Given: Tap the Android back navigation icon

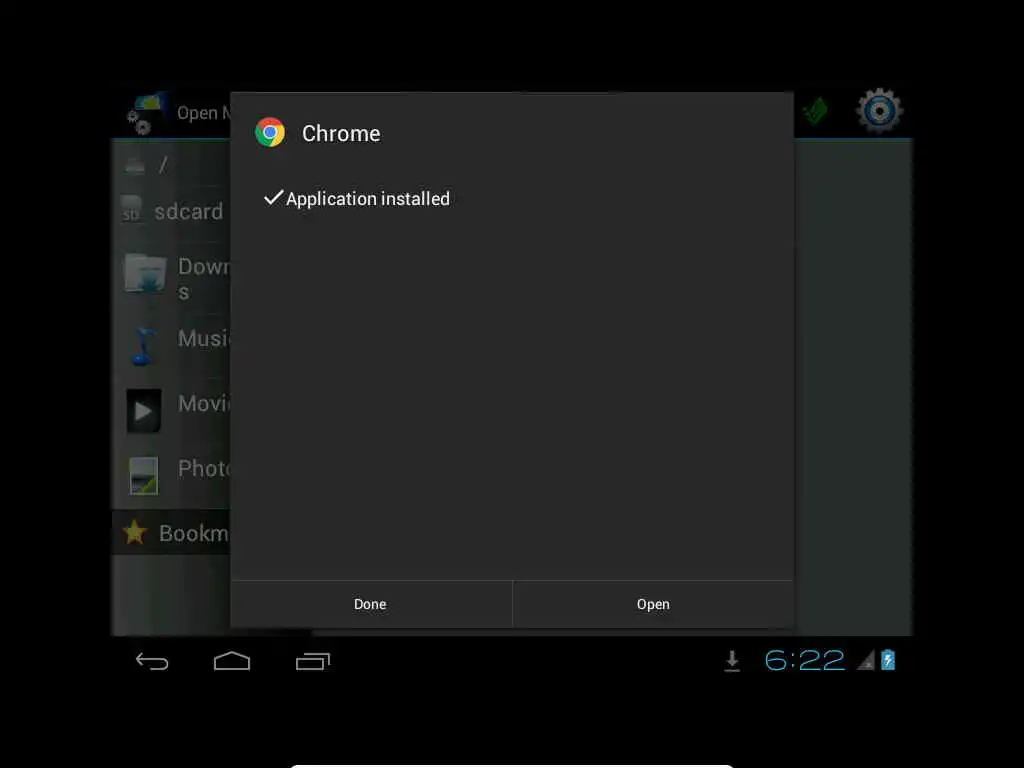Looking at the screenshot, I should 152,662.
